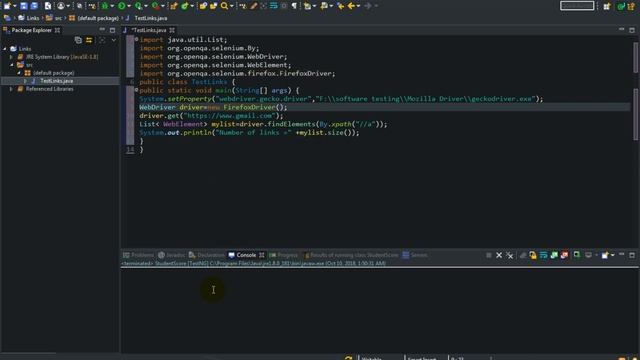This screenshot has height=360, width=640.
Task: Switch to the Problems tab
Action: point(138,255)
